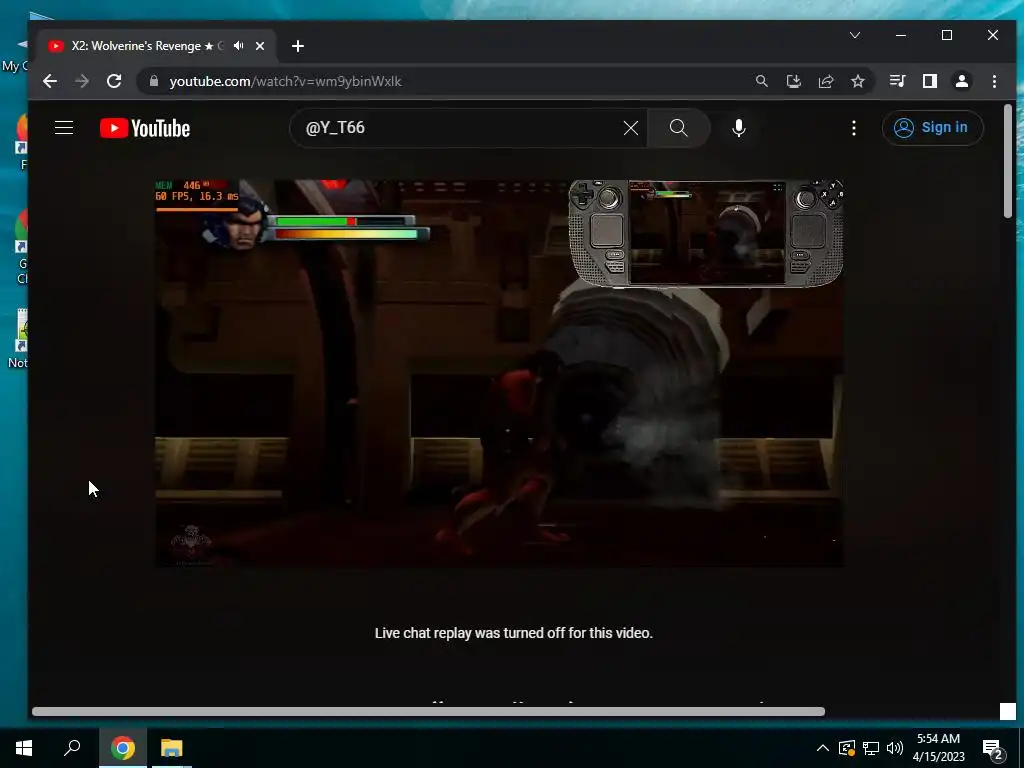Show hidden system tray icons
1024x768 pixels.
click(x=823, y=748)
